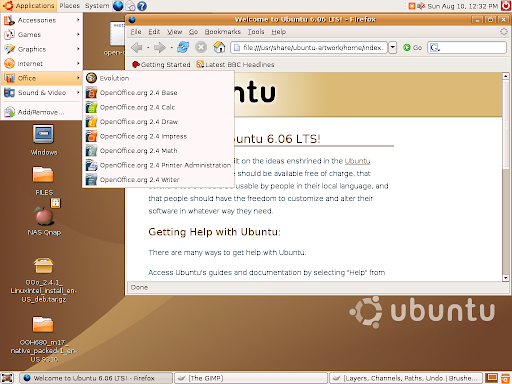512x384 pixels.
Task: Expand the Sound & Video submenu
Action: tap(42, 93)
